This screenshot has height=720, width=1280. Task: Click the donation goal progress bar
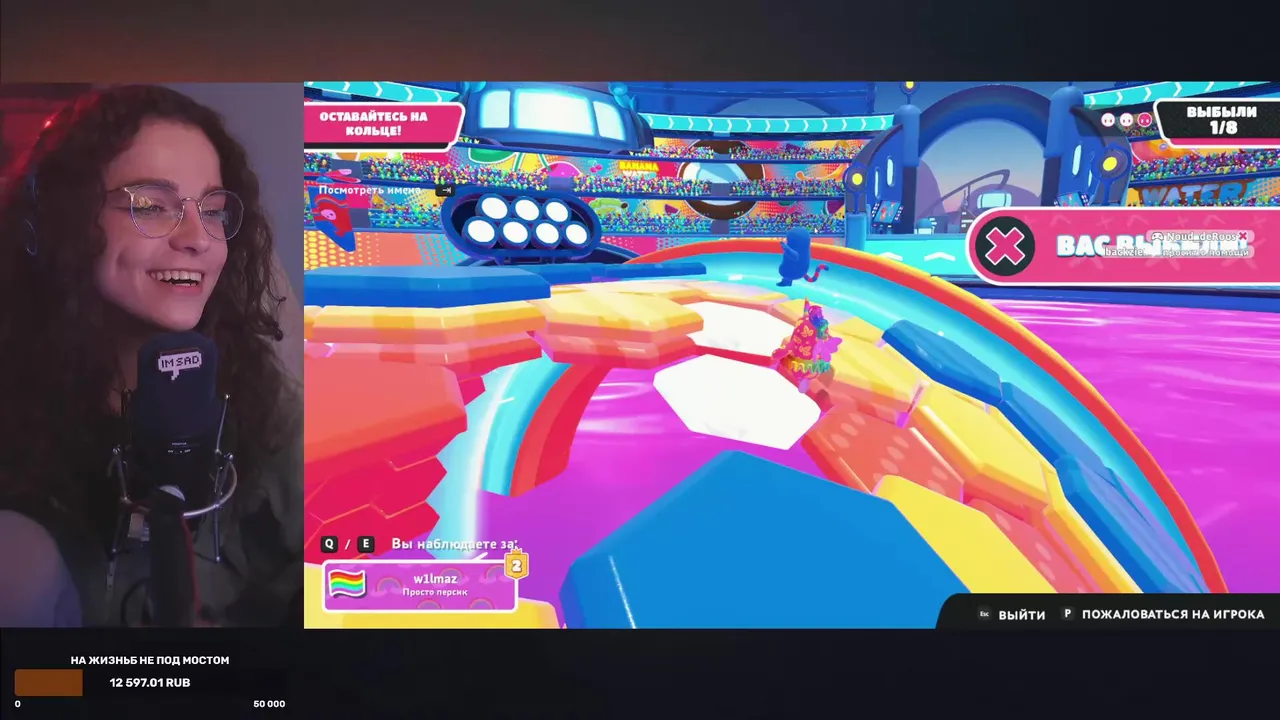point(150,683)
